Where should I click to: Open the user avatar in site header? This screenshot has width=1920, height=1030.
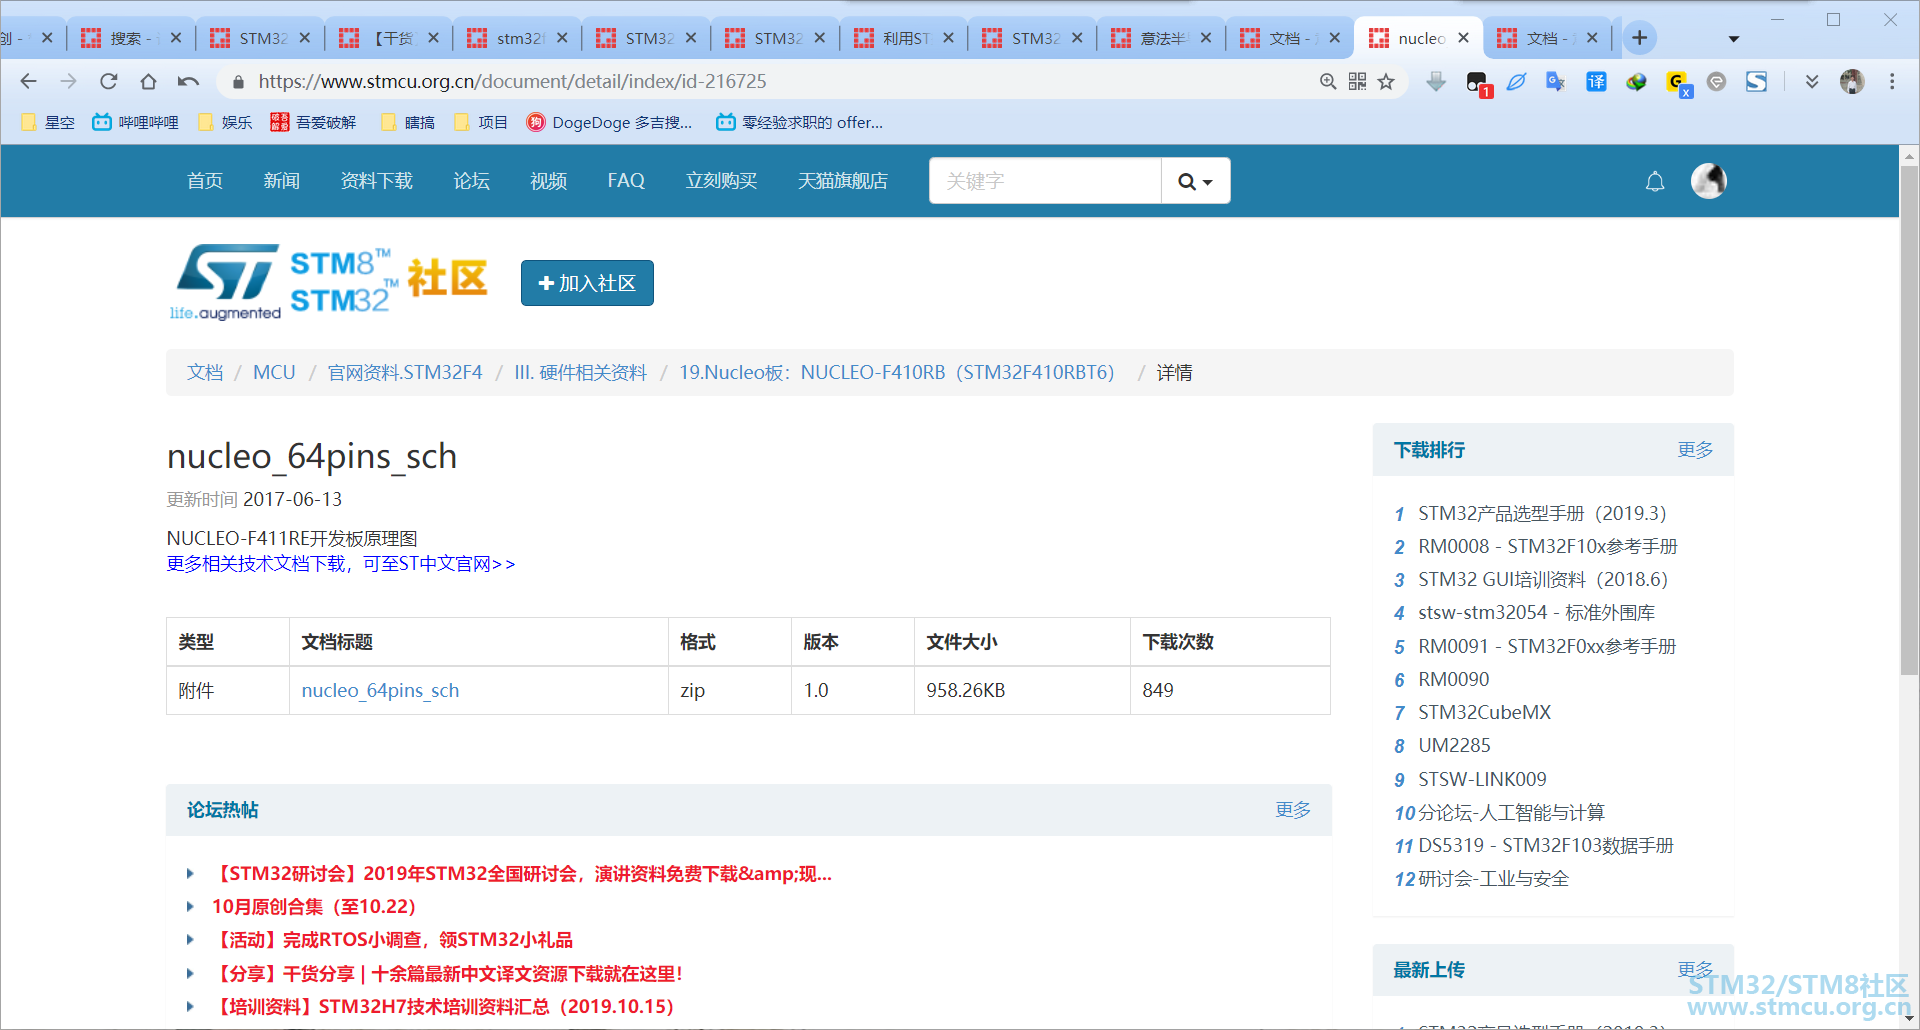click(x=1709, y=181)
